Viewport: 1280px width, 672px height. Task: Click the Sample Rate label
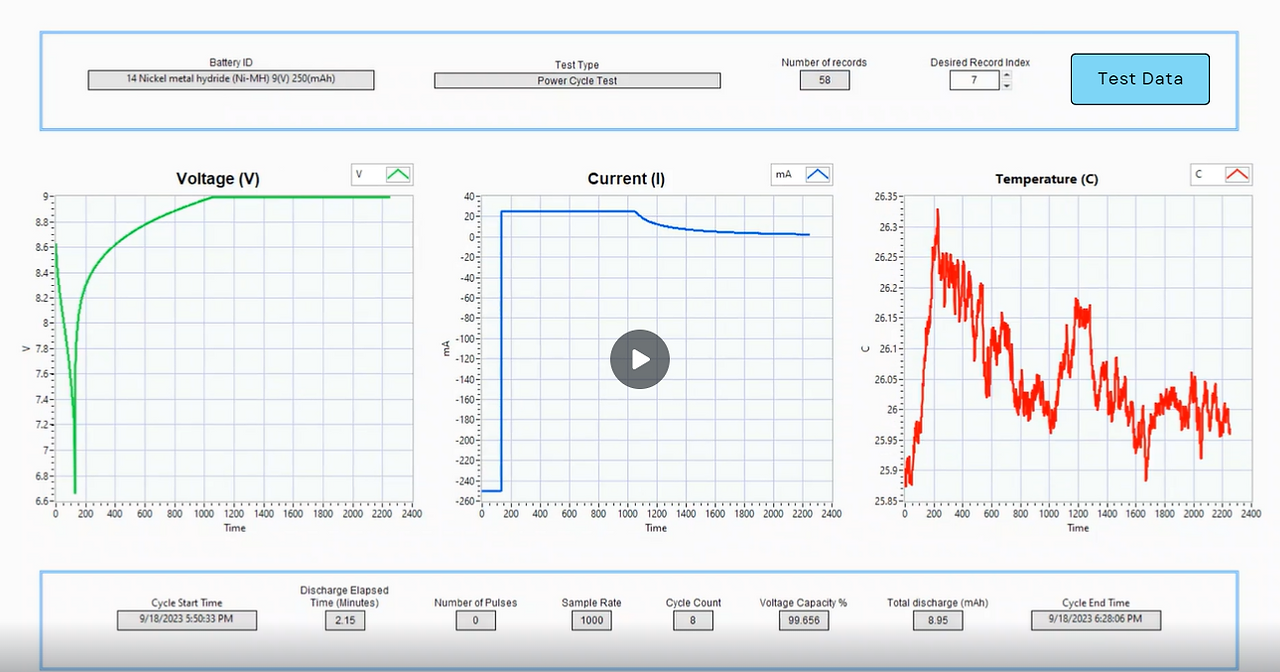(591, 603)
